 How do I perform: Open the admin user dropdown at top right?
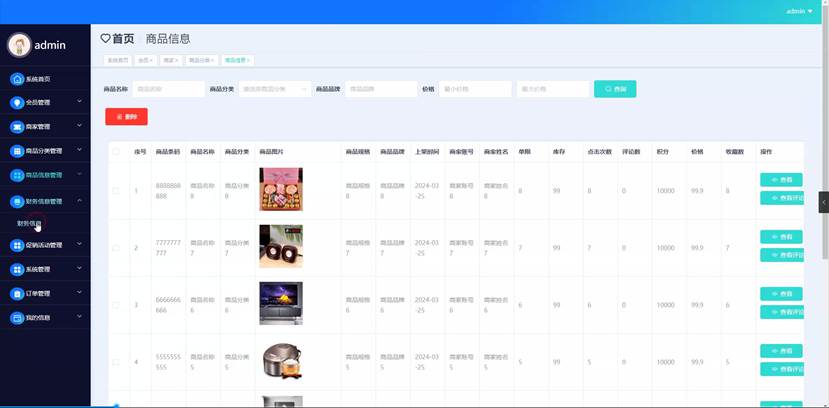click(x=799, y=11)
